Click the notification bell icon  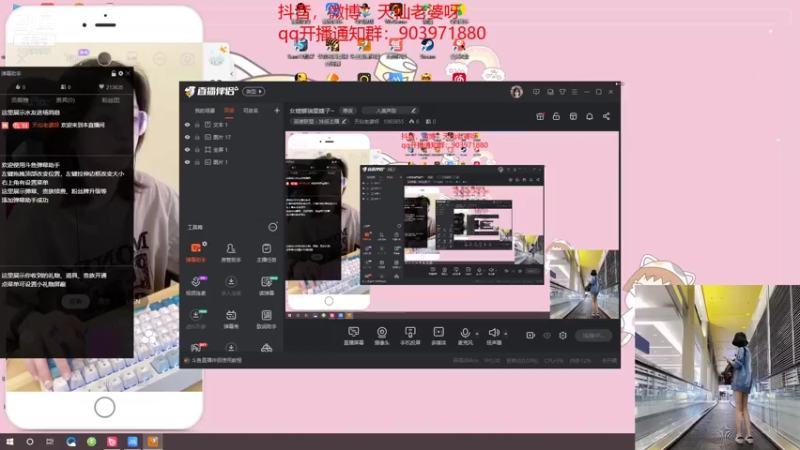pyautogui.click(x=589, y=116)
